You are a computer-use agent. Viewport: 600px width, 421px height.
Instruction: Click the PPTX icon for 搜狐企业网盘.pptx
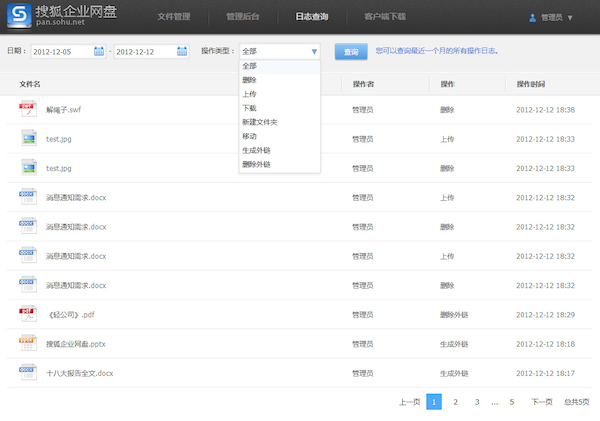click(x=27, y=343)
